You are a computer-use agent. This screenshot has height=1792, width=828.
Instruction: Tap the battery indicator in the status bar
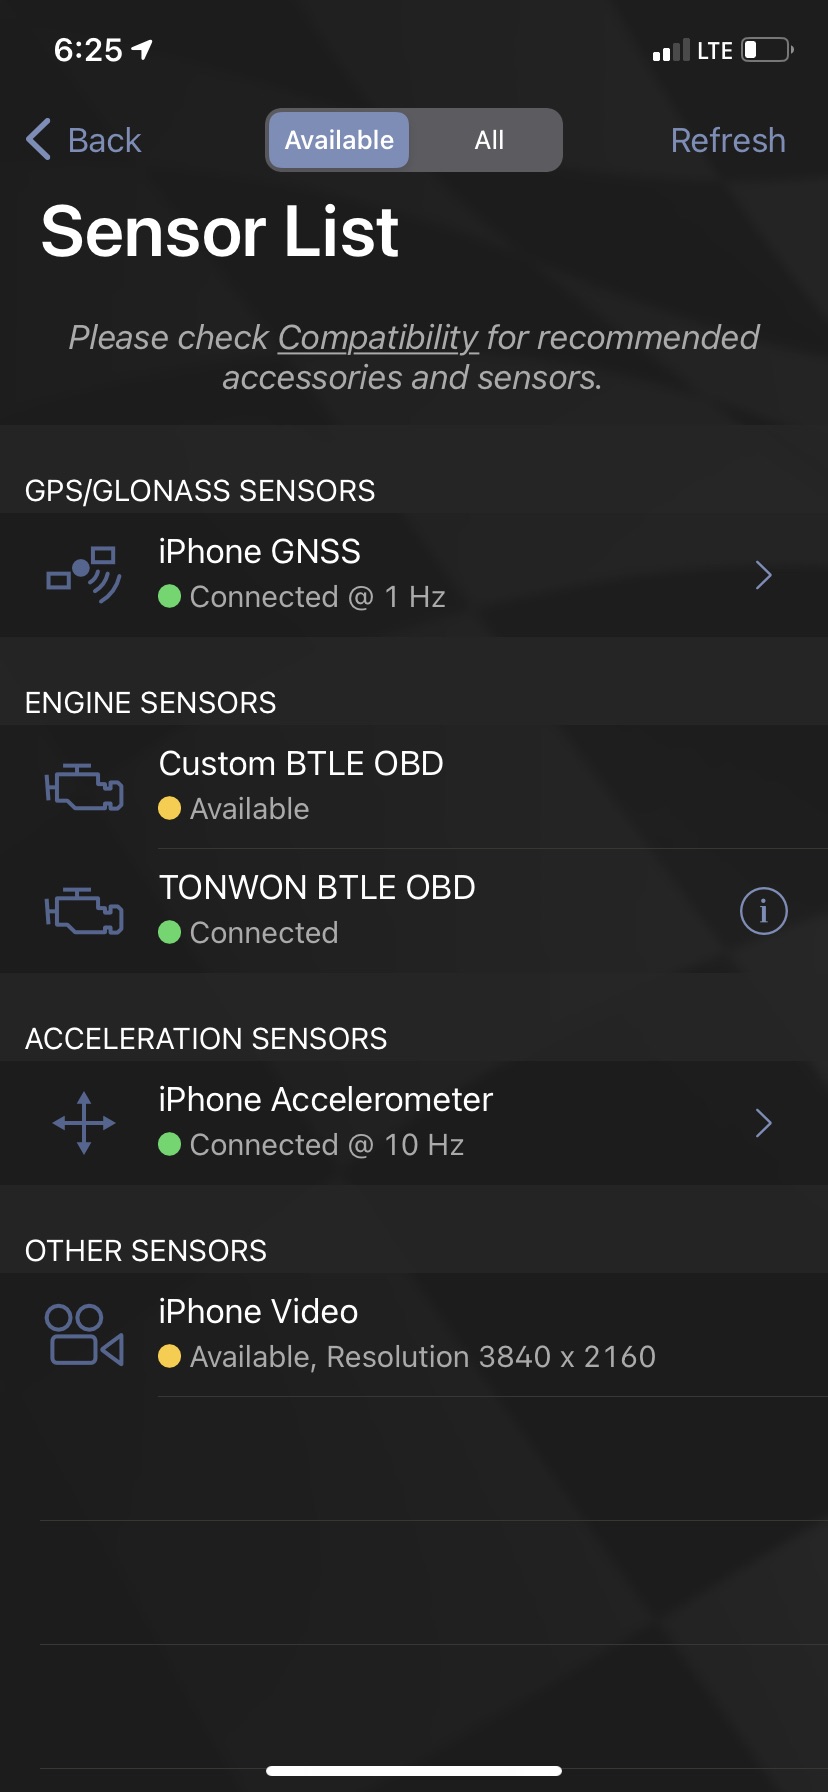[767, 50]
